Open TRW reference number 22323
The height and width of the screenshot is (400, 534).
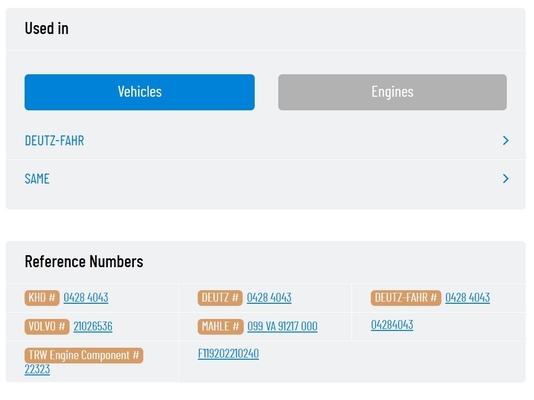37,369
